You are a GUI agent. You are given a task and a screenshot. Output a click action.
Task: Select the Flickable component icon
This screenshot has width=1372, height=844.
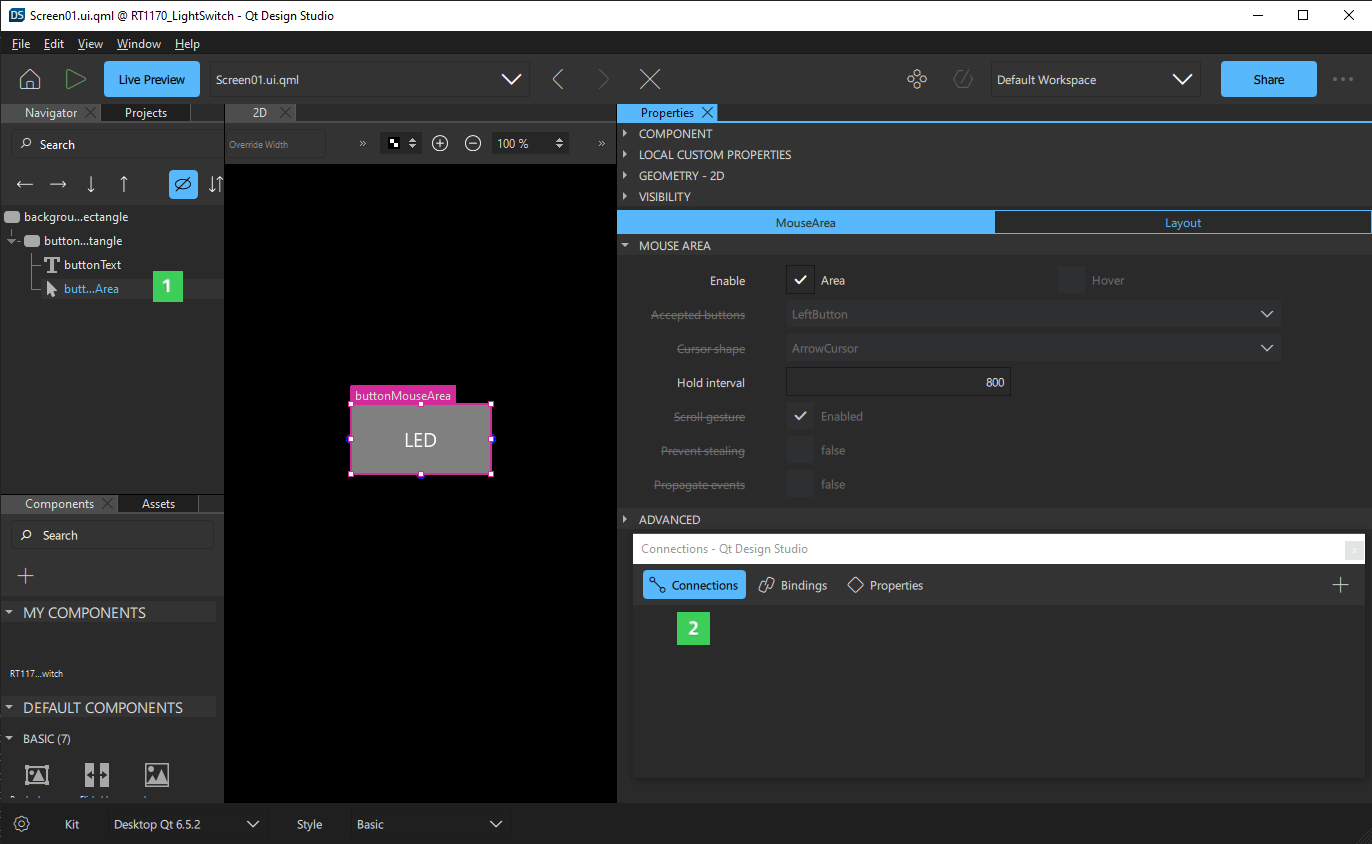[96, 774]
